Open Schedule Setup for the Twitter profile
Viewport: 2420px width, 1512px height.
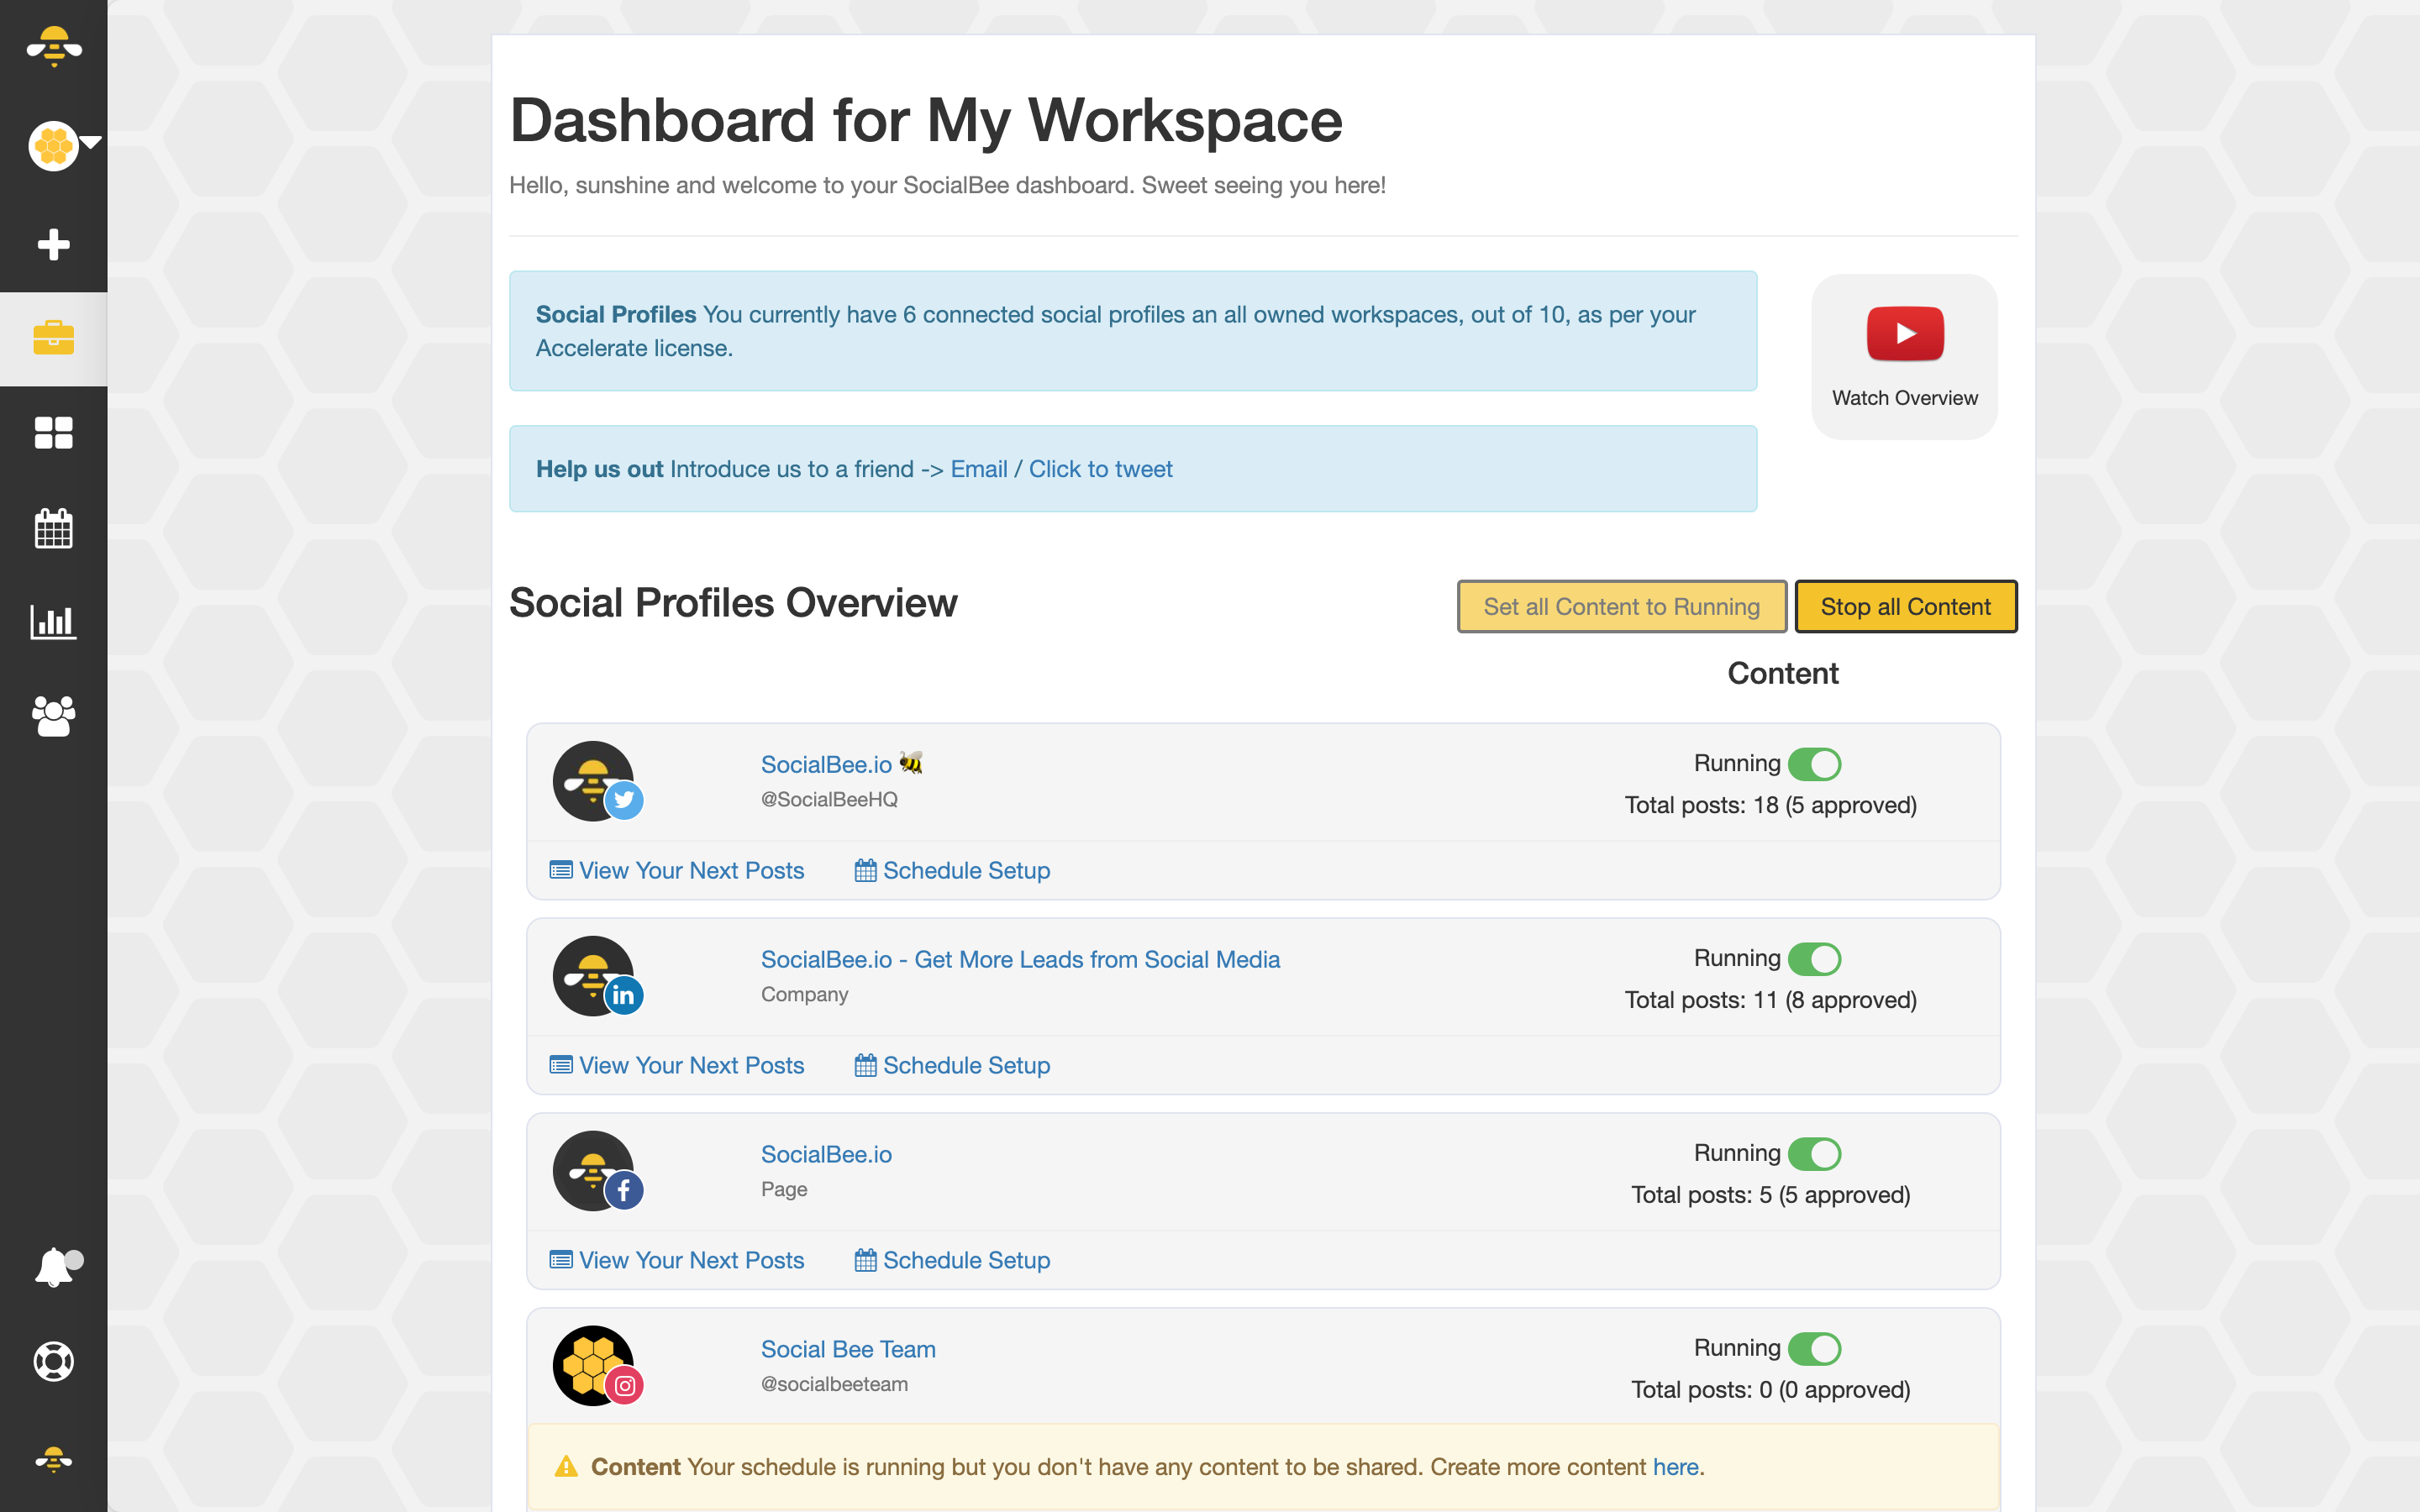(x=952, y=870)
